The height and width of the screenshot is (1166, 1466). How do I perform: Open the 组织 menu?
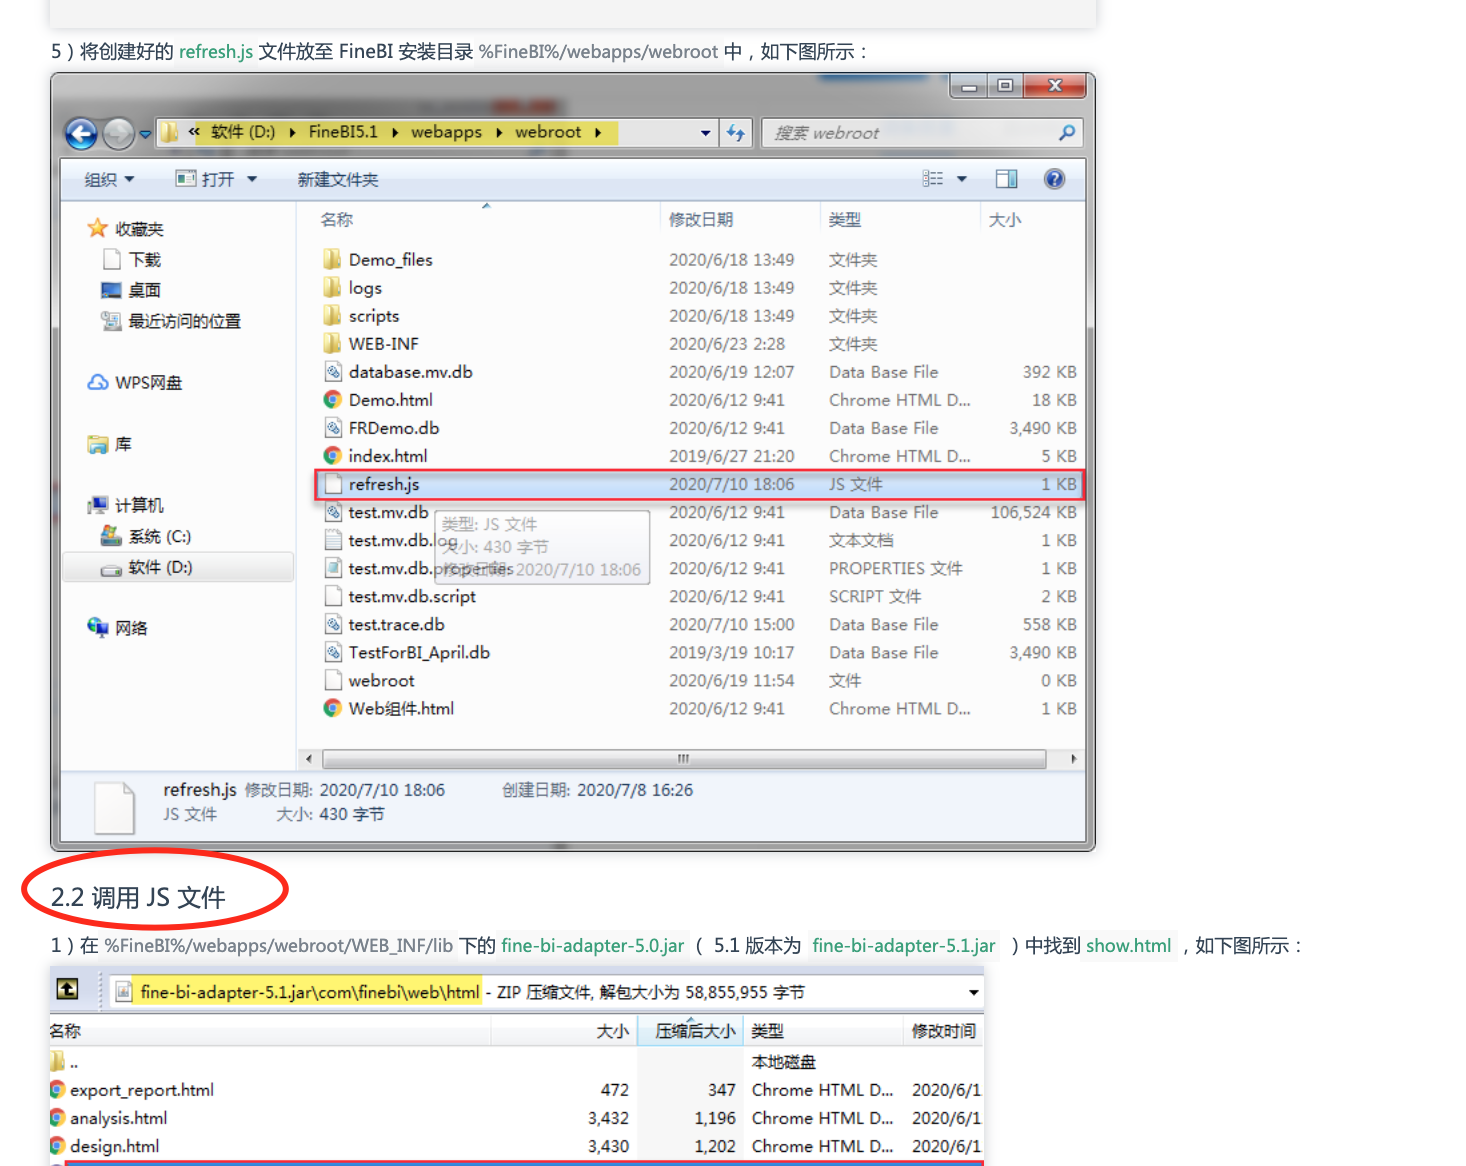click(109, 180)
